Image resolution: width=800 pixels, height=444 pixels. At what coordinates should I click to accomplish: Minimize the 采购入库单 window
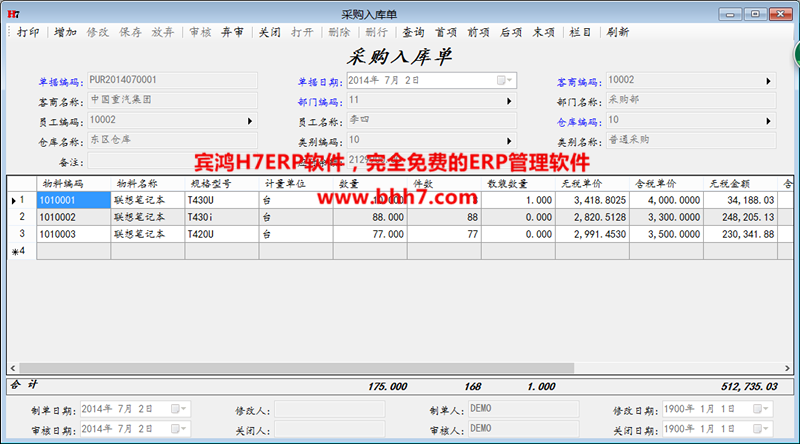pyautogui.click(x=730, y=14)
